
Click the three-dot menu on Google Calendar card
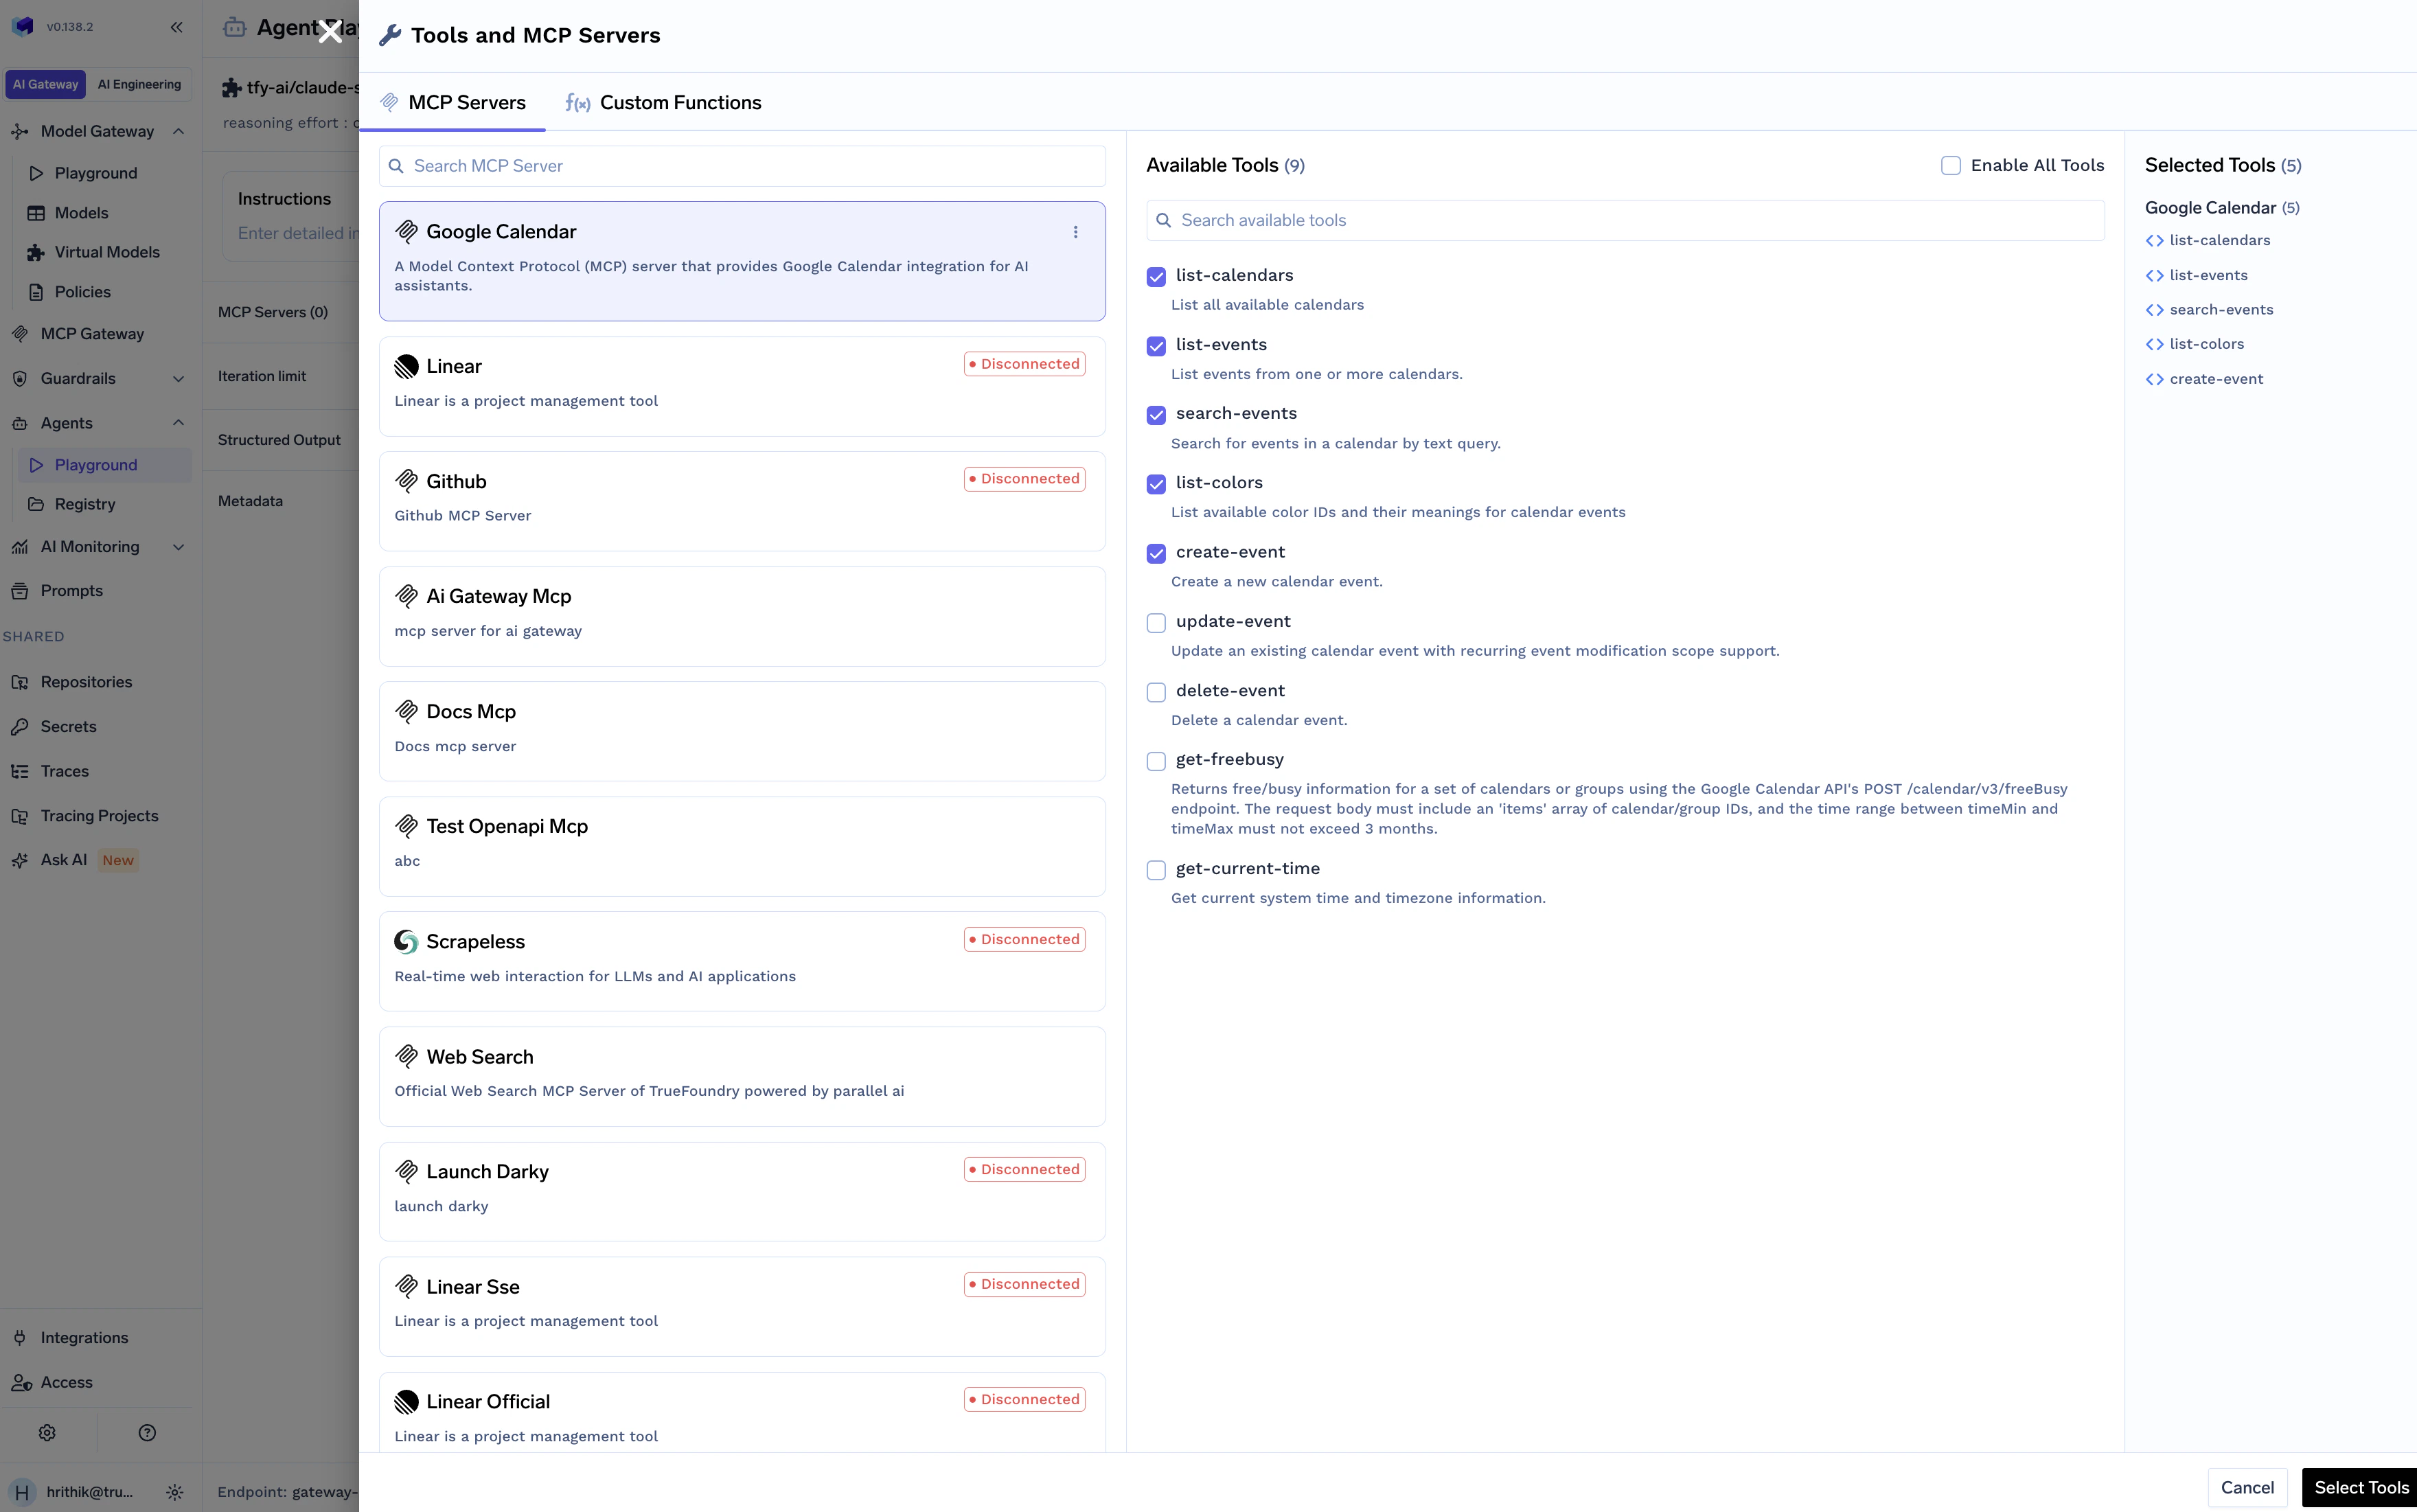pyautogui.click(x=1075, y=232)
